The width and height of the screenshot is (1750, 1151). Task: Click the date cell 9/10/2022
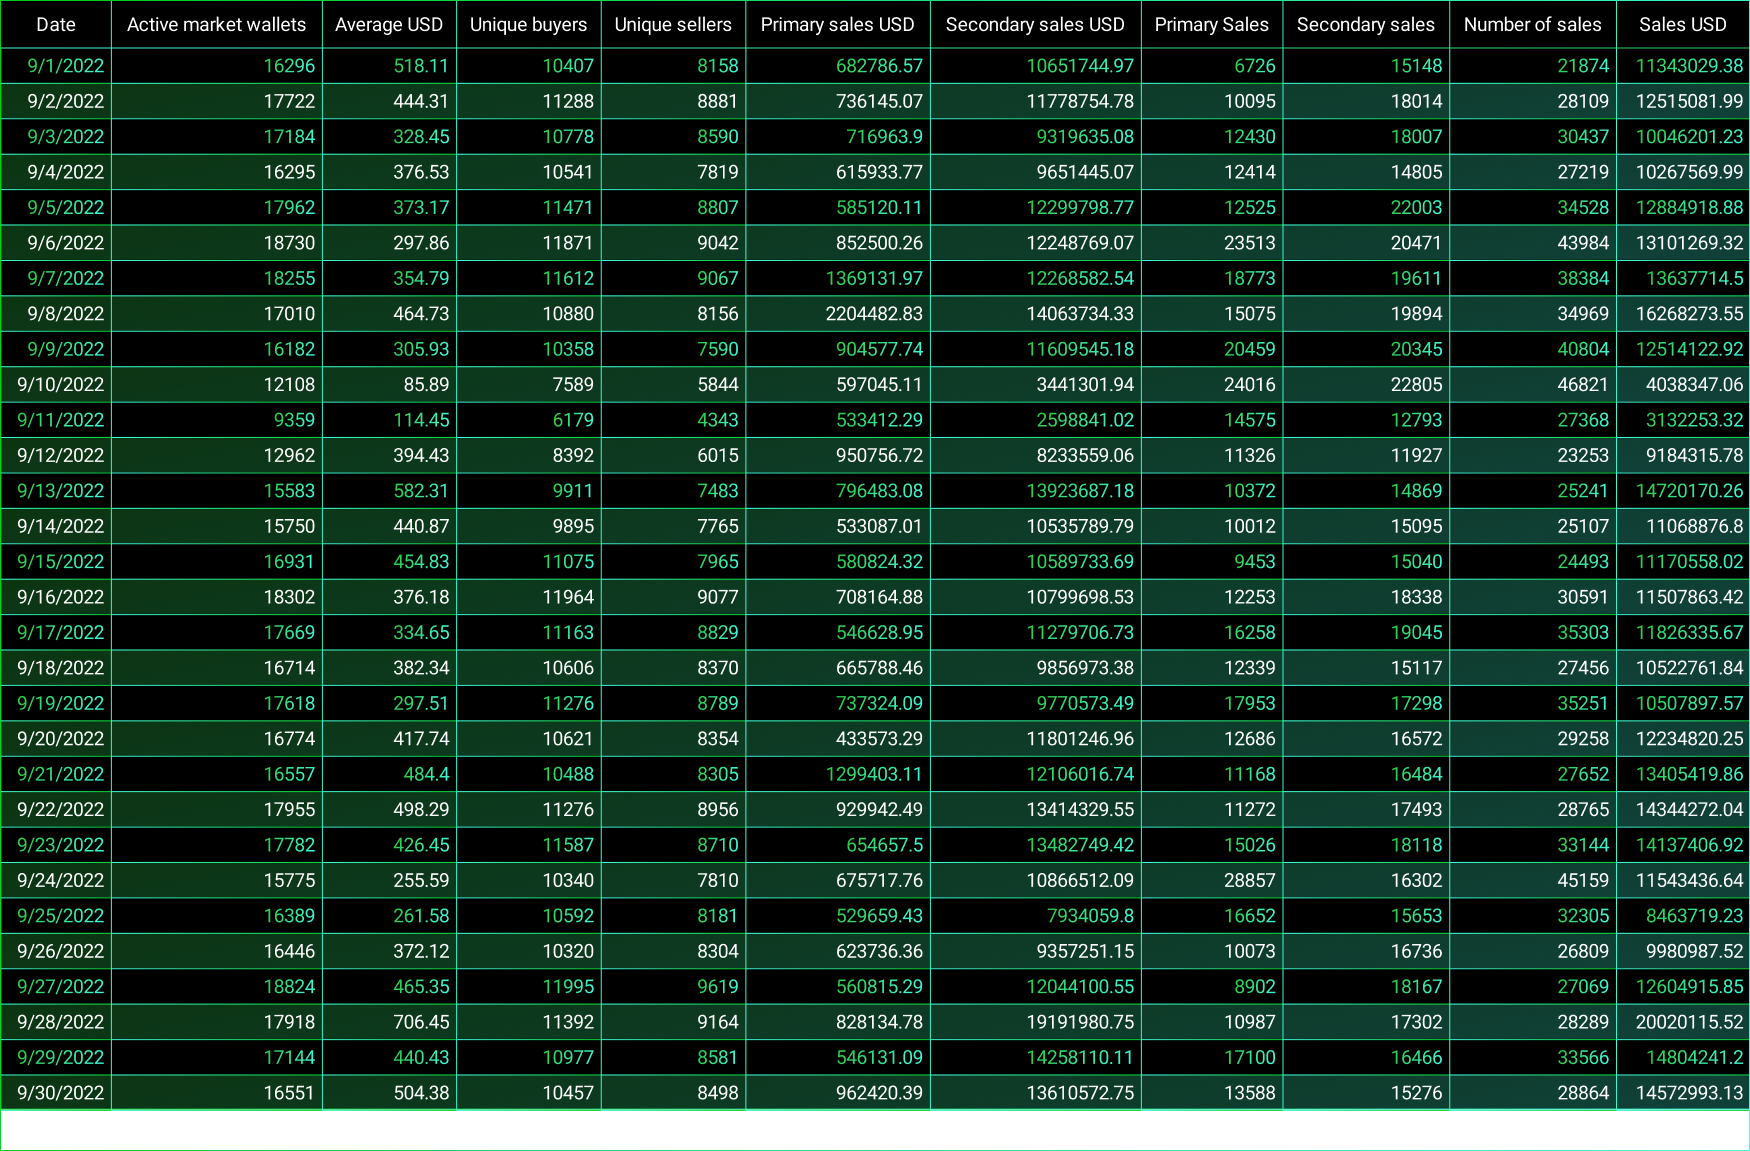click(56, 385)
